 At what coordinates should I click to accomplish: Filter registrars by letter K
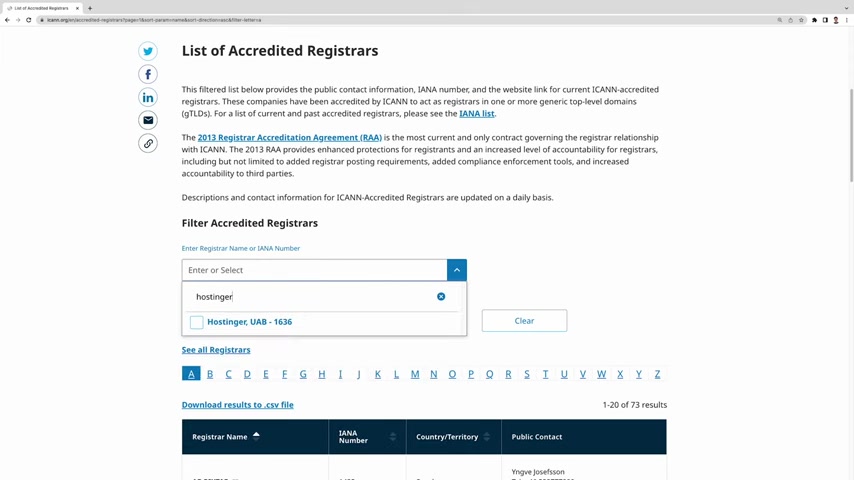377,374
